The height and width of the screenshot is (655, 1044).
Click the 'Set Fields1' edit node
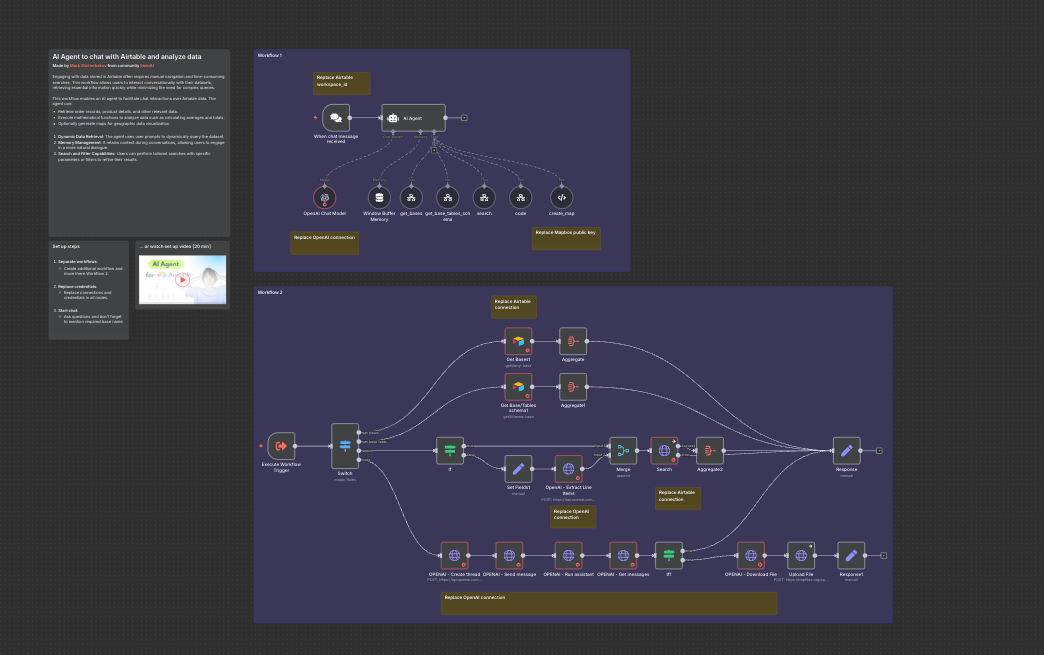coord(518,468)
